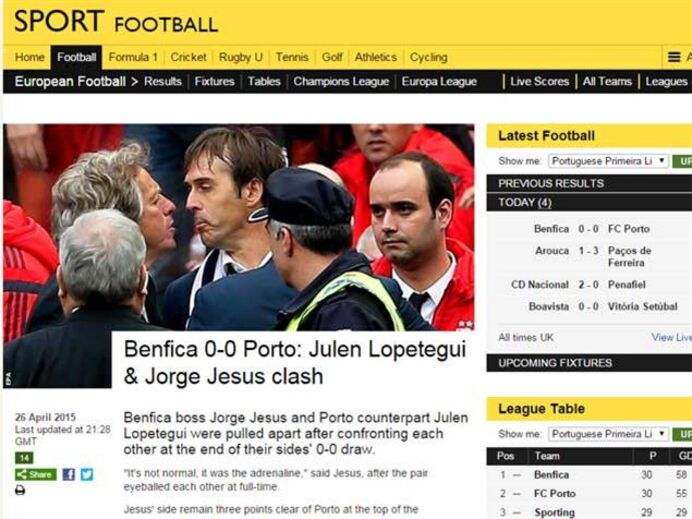Go to the Home tab
Screen dimensions: 692x519
[30, 57]
